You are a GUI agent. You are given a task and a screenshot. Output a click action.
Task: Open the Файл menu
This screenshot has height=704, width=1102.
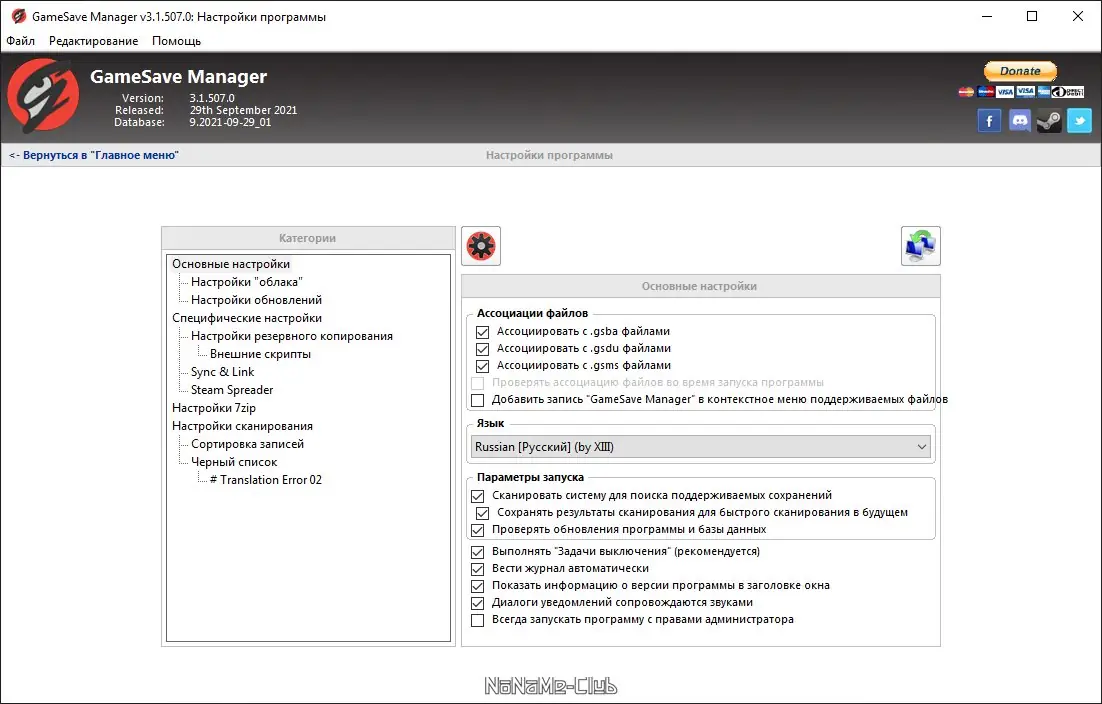click(20, 41)
